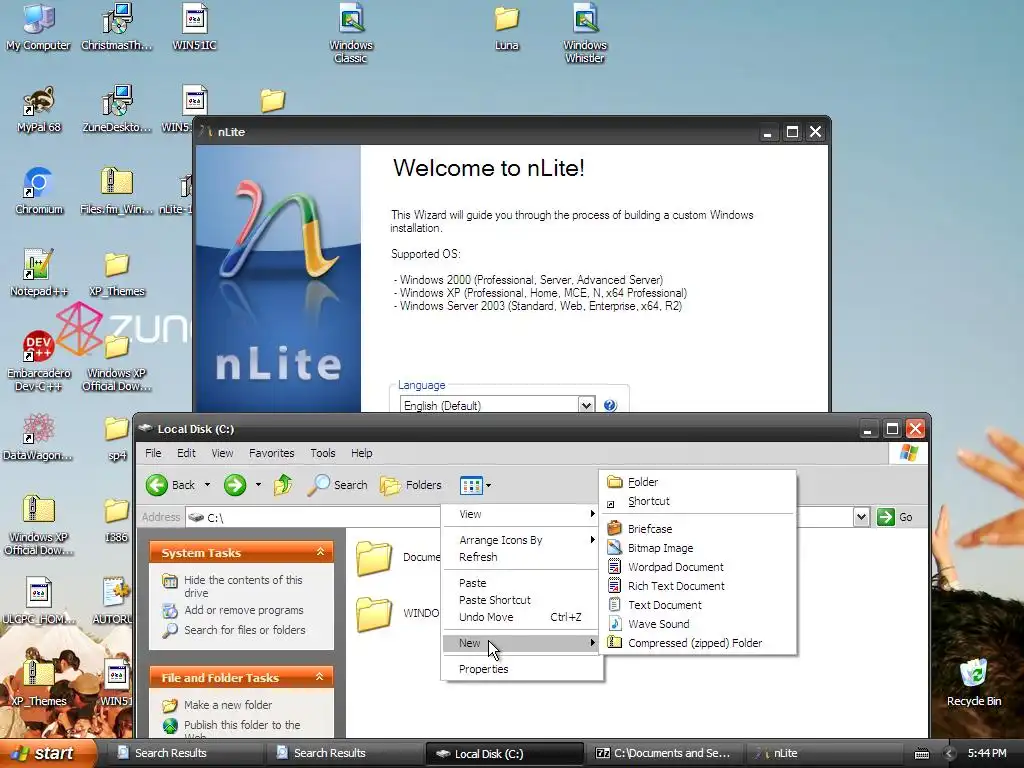1024x768 pixels.
Task: Create a new Shortcut from submenu
Action: click(x=697, y=502)
